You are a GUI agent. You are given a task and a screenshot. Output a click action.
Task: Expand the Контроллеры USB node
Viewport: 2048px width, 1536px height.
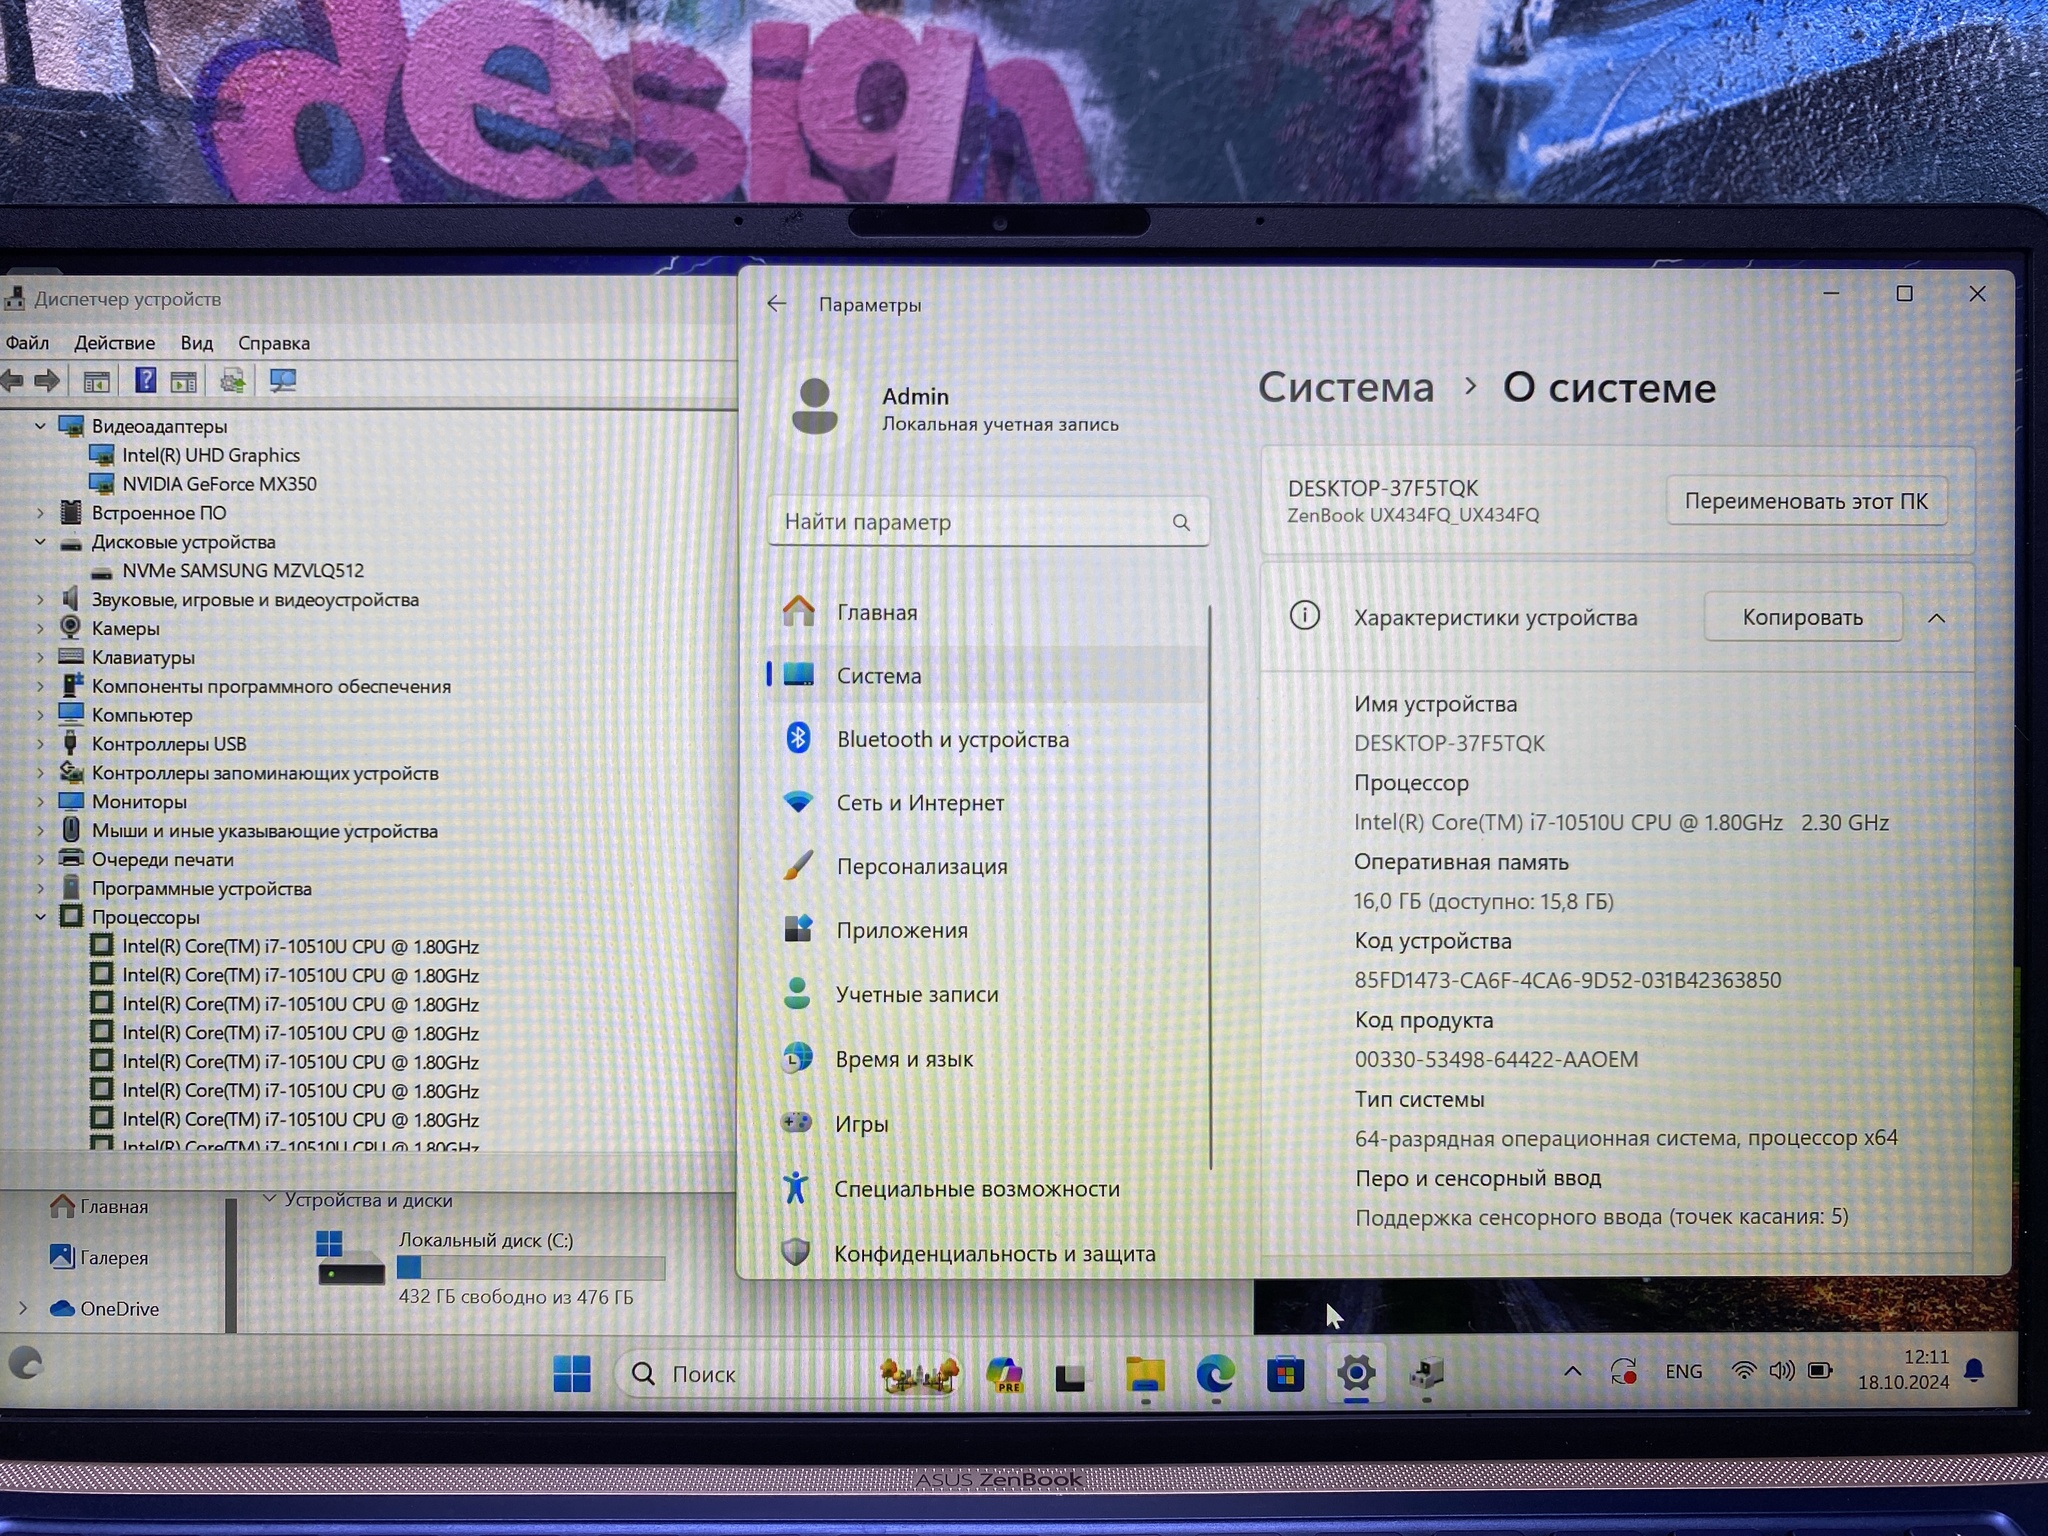pyautogui.click(x=40, y=744)
